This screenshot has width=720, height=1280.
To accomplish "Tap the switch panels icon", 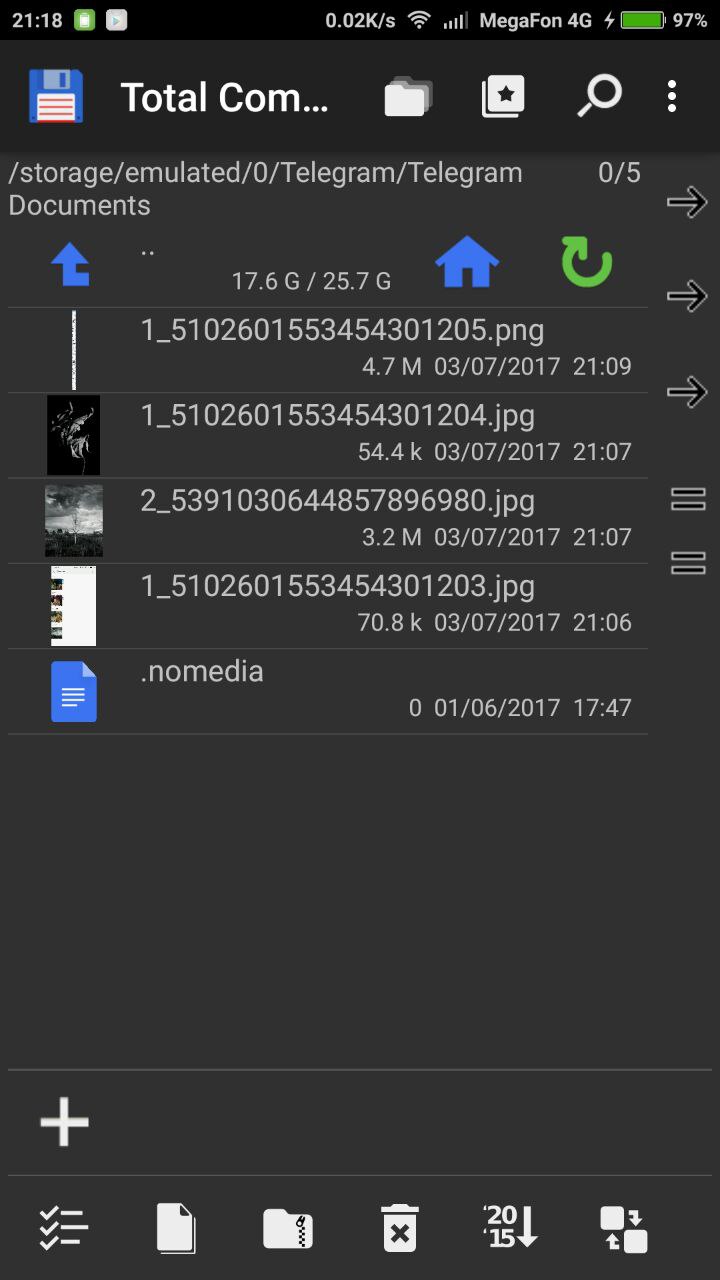I will coord(623,1229).
